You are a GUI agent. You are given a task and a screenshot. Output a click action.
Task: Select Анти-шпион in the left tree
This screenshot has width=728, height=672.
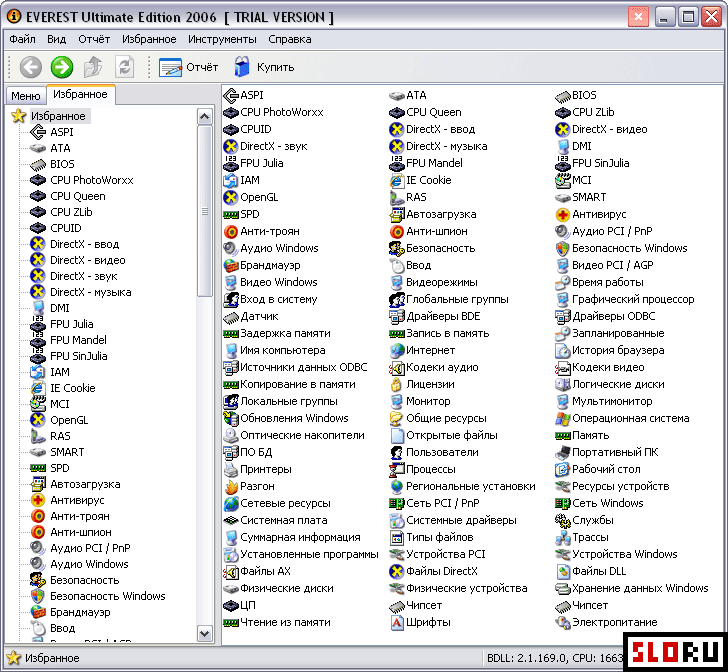pyautogui.click(x=81, y=532)
